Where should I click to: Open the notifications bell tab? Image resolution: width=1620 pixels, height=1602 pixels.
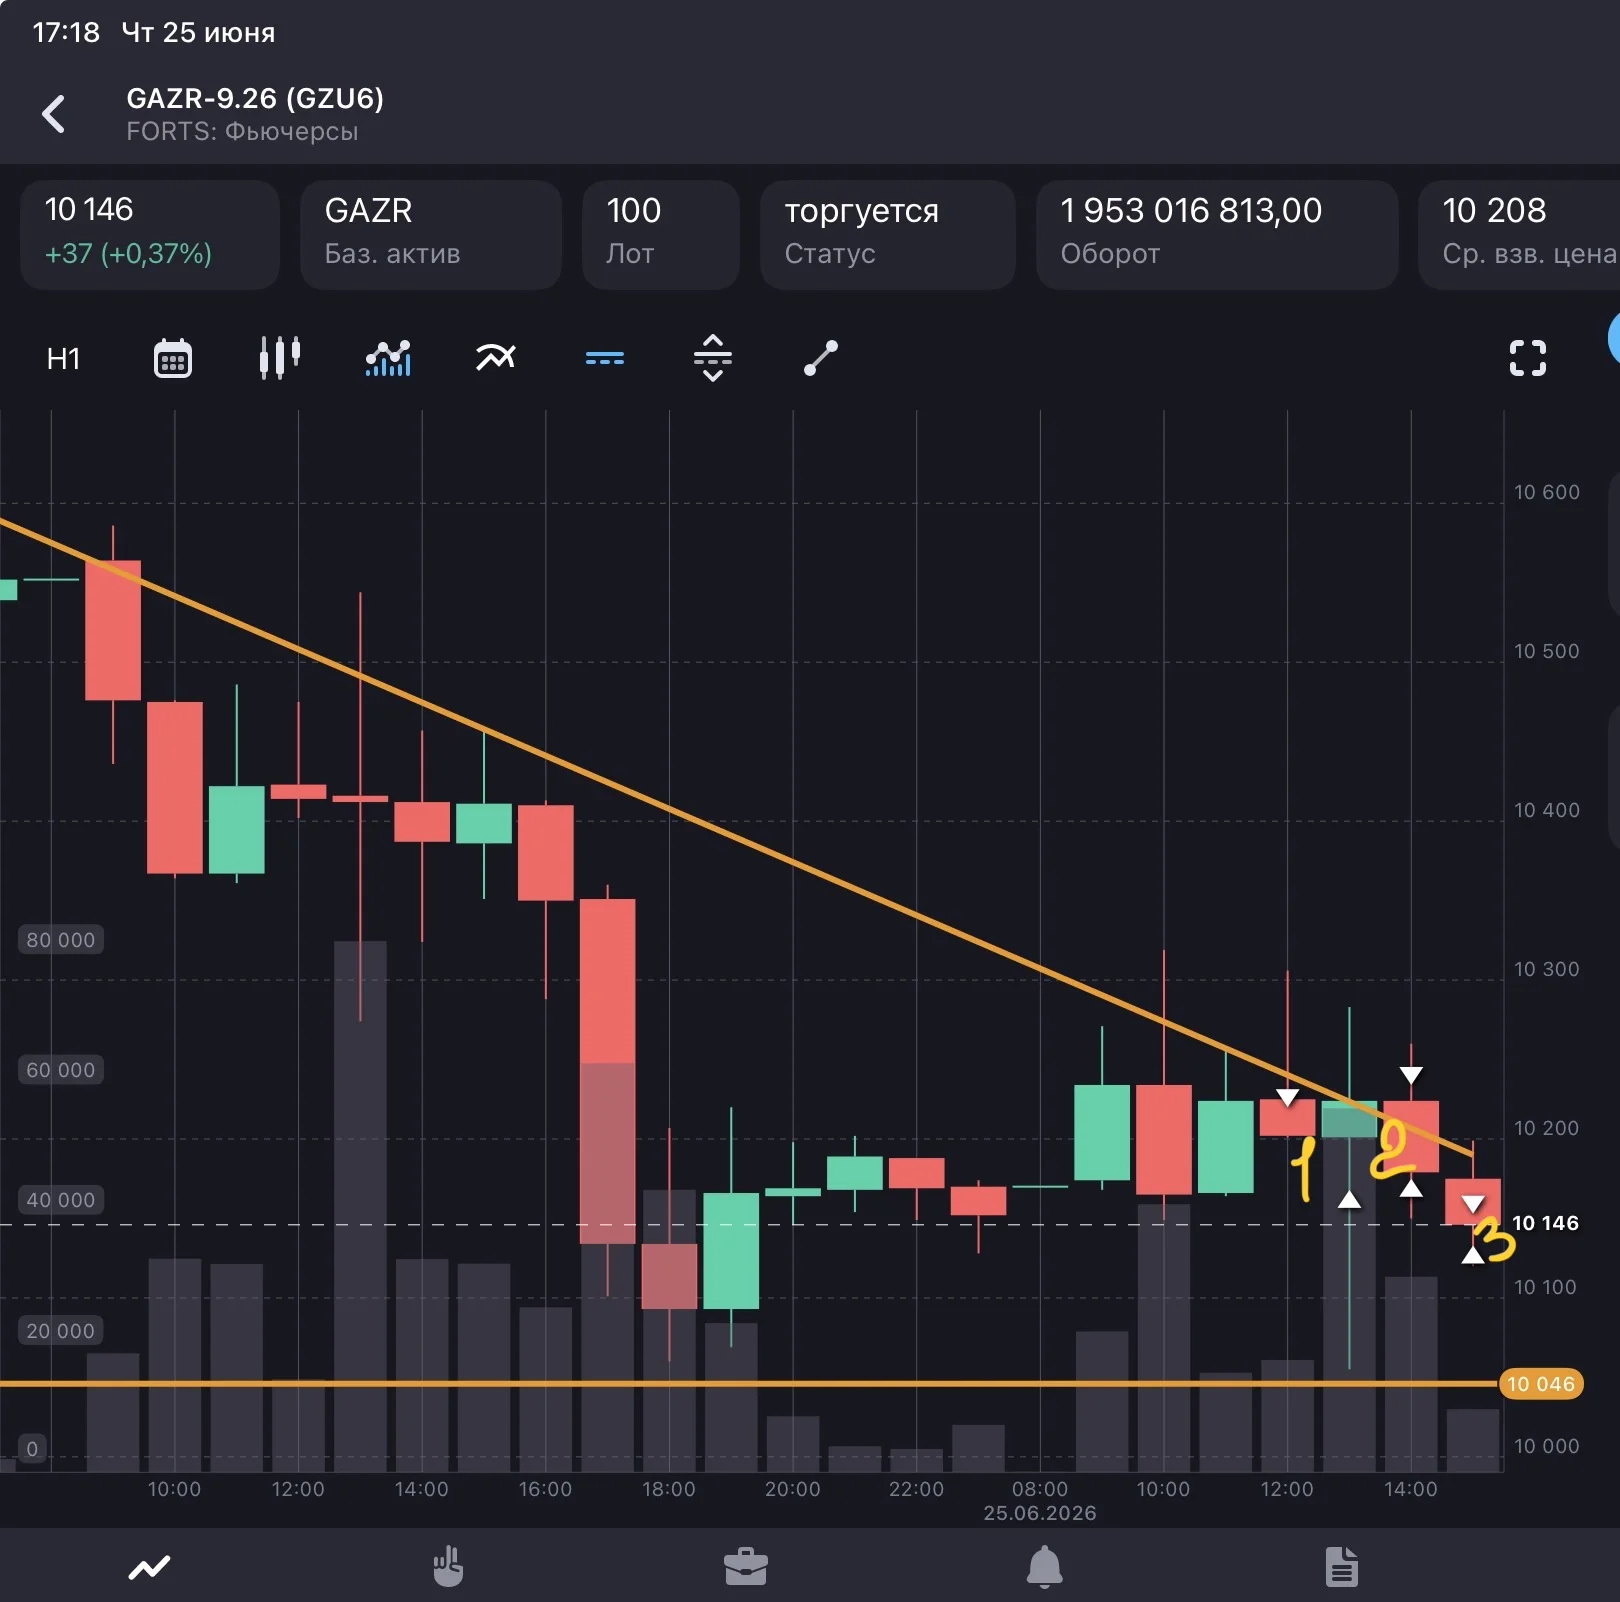(x=1045, y=1567)
